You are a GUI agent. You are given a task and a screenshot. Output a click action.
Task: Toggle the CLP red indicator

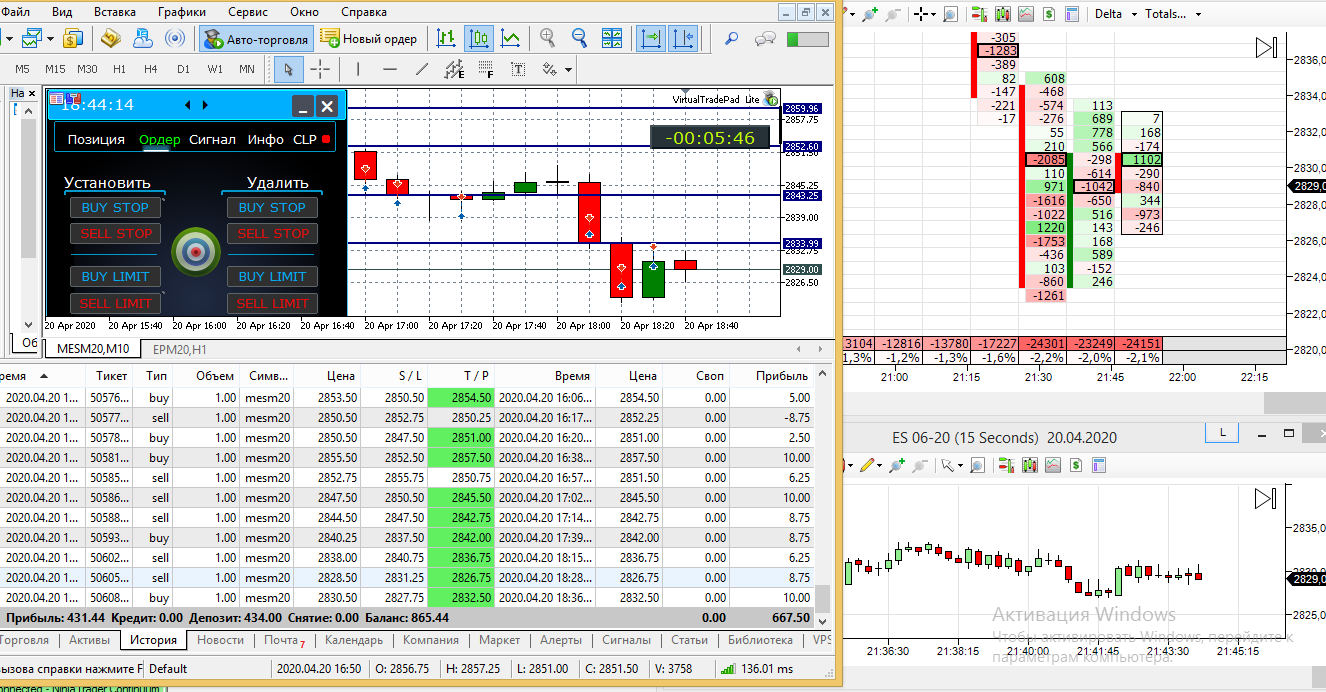(x=325, y=140)
